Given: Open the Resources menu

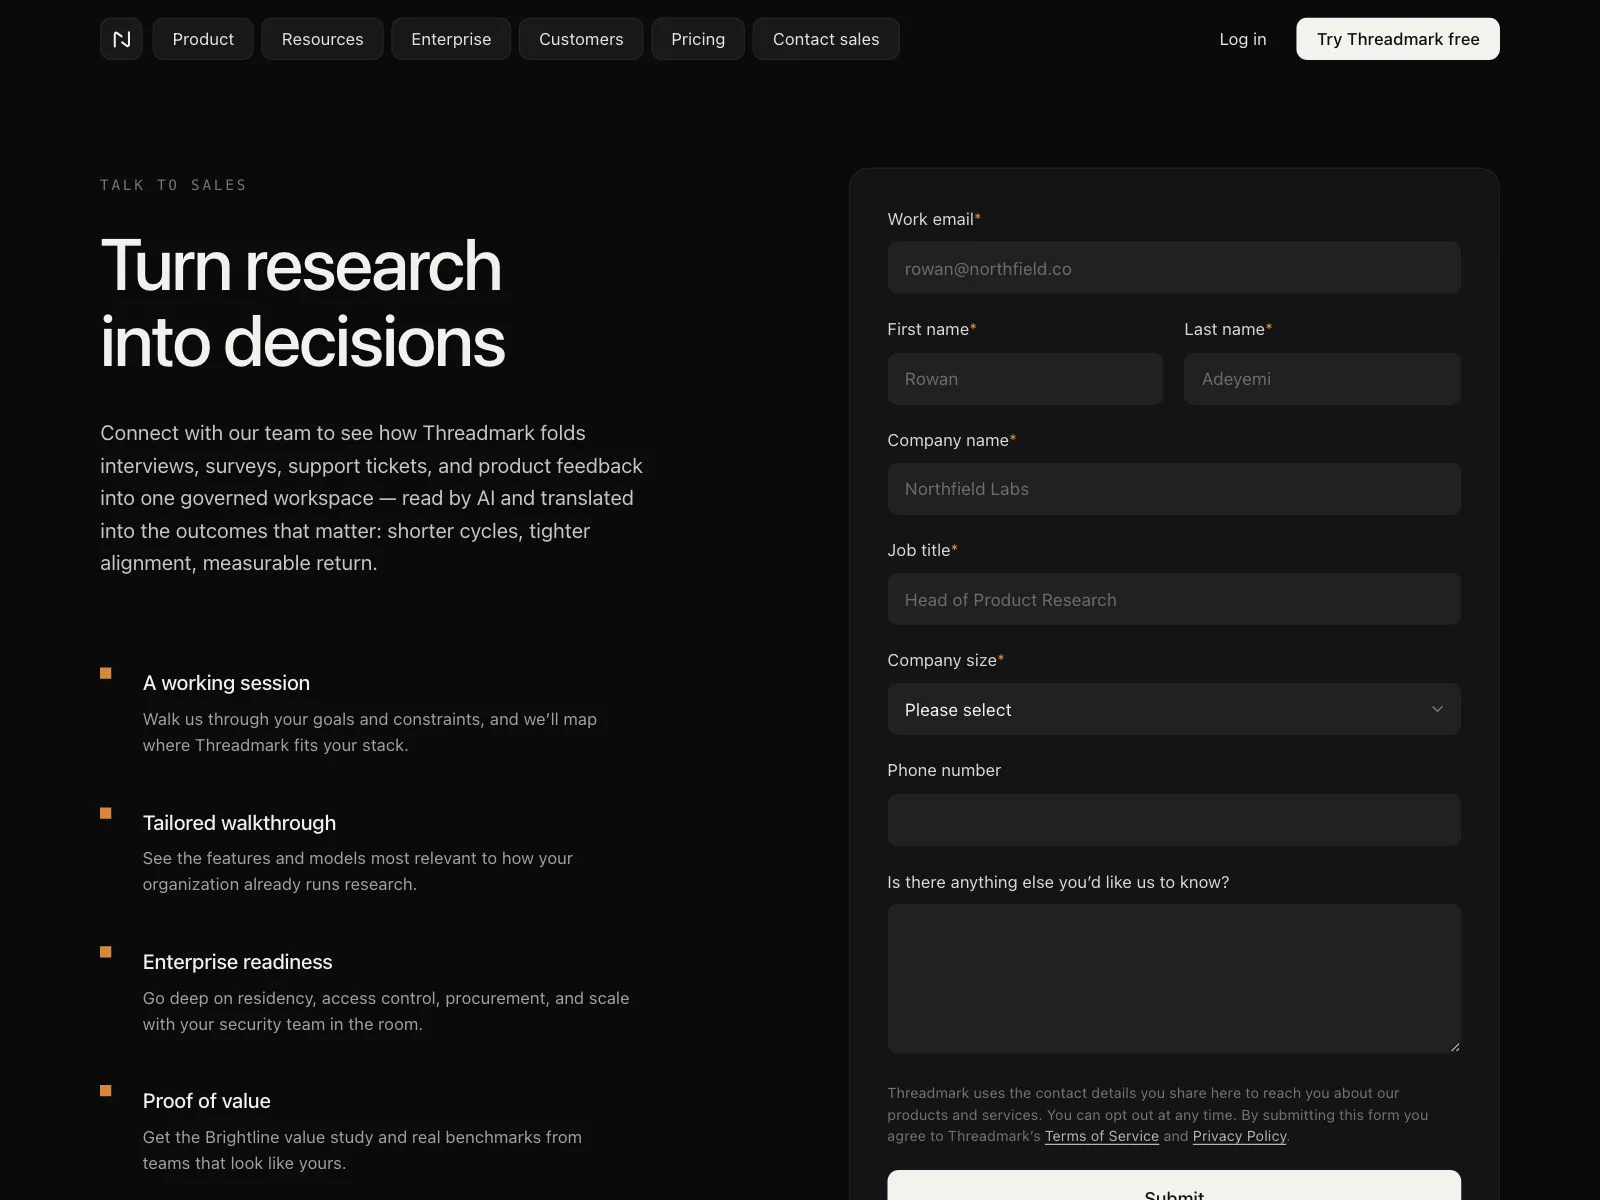Looking at the screenshot, I should point(322,39).
